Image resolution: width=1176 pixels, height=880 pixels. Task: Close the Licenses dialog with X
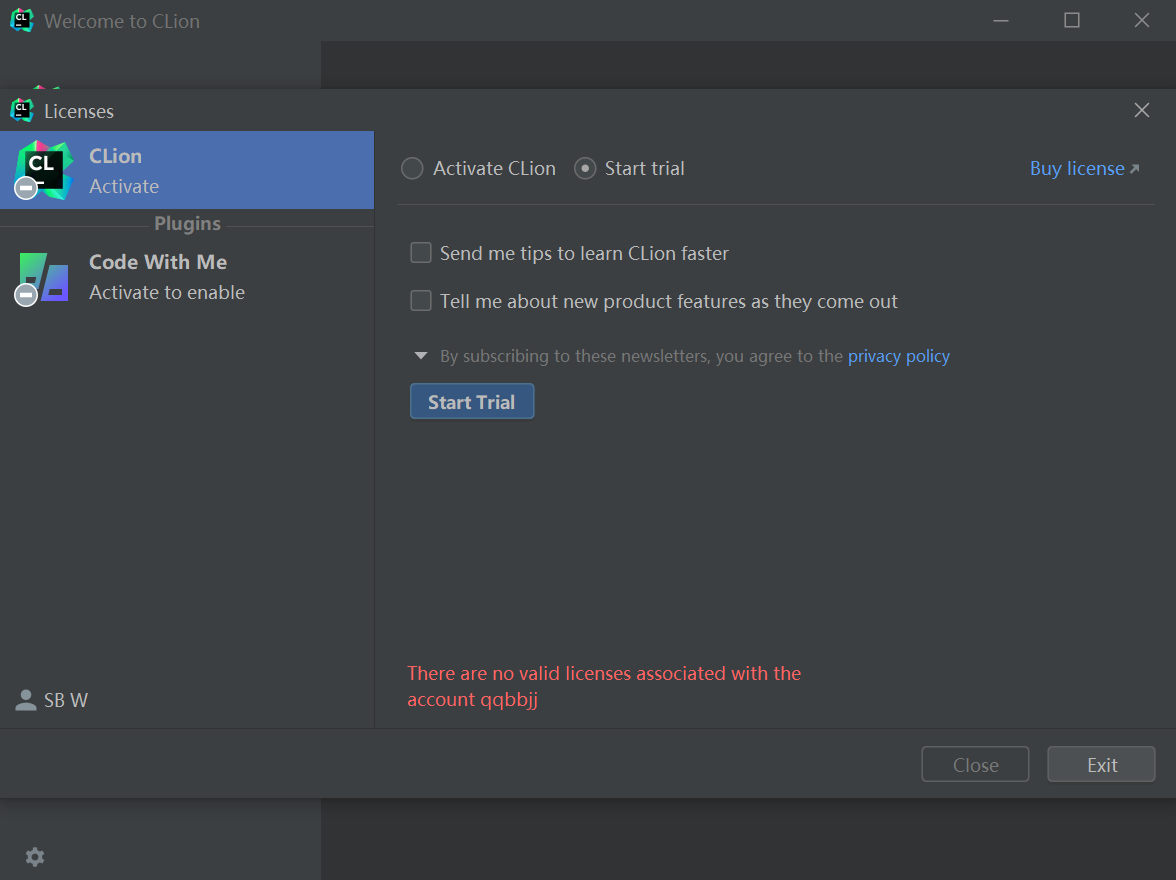1142,110
